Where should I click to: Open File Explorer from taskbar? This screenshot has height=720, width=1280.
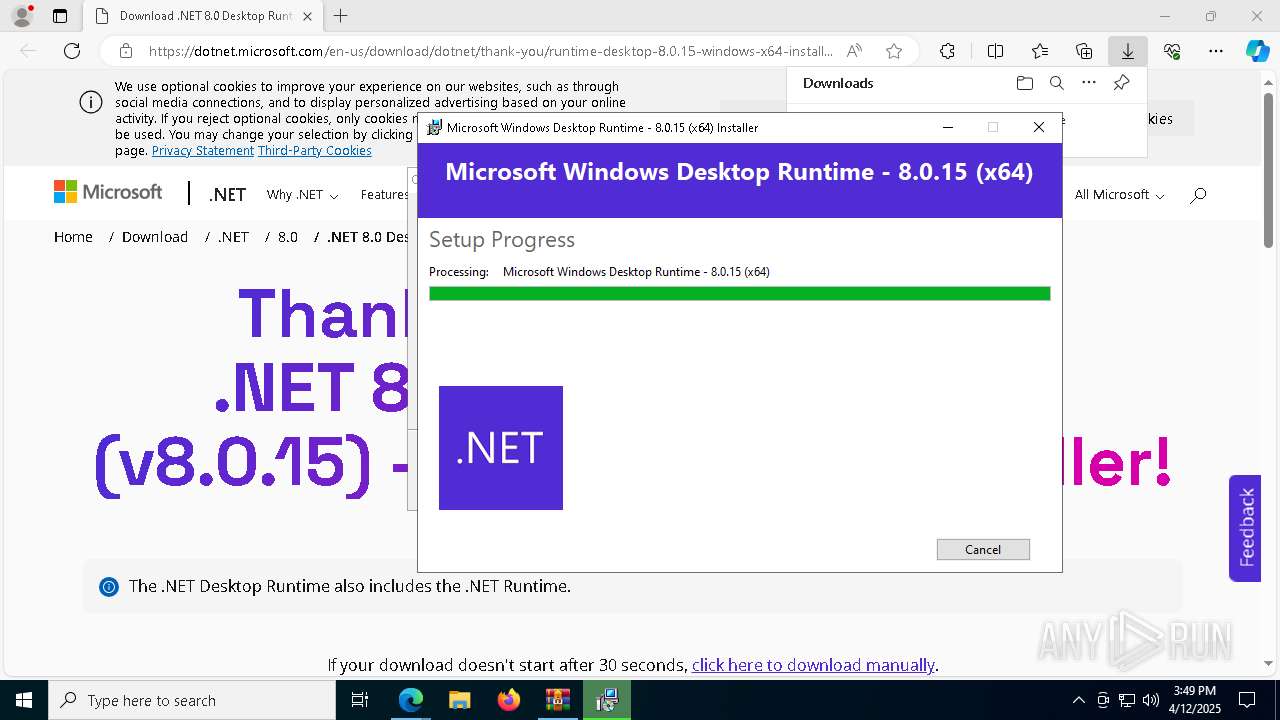click(x=459, y=700)
